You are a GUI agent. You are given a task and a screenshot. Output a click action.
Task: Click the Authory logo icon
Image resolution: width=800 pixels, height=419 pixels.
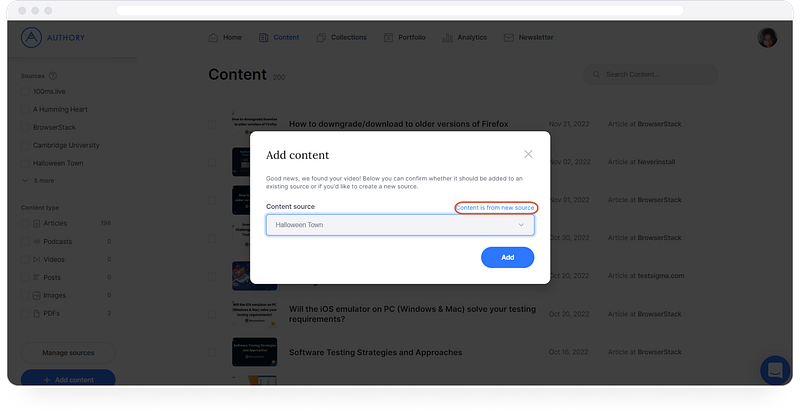[x=31, y=37]
